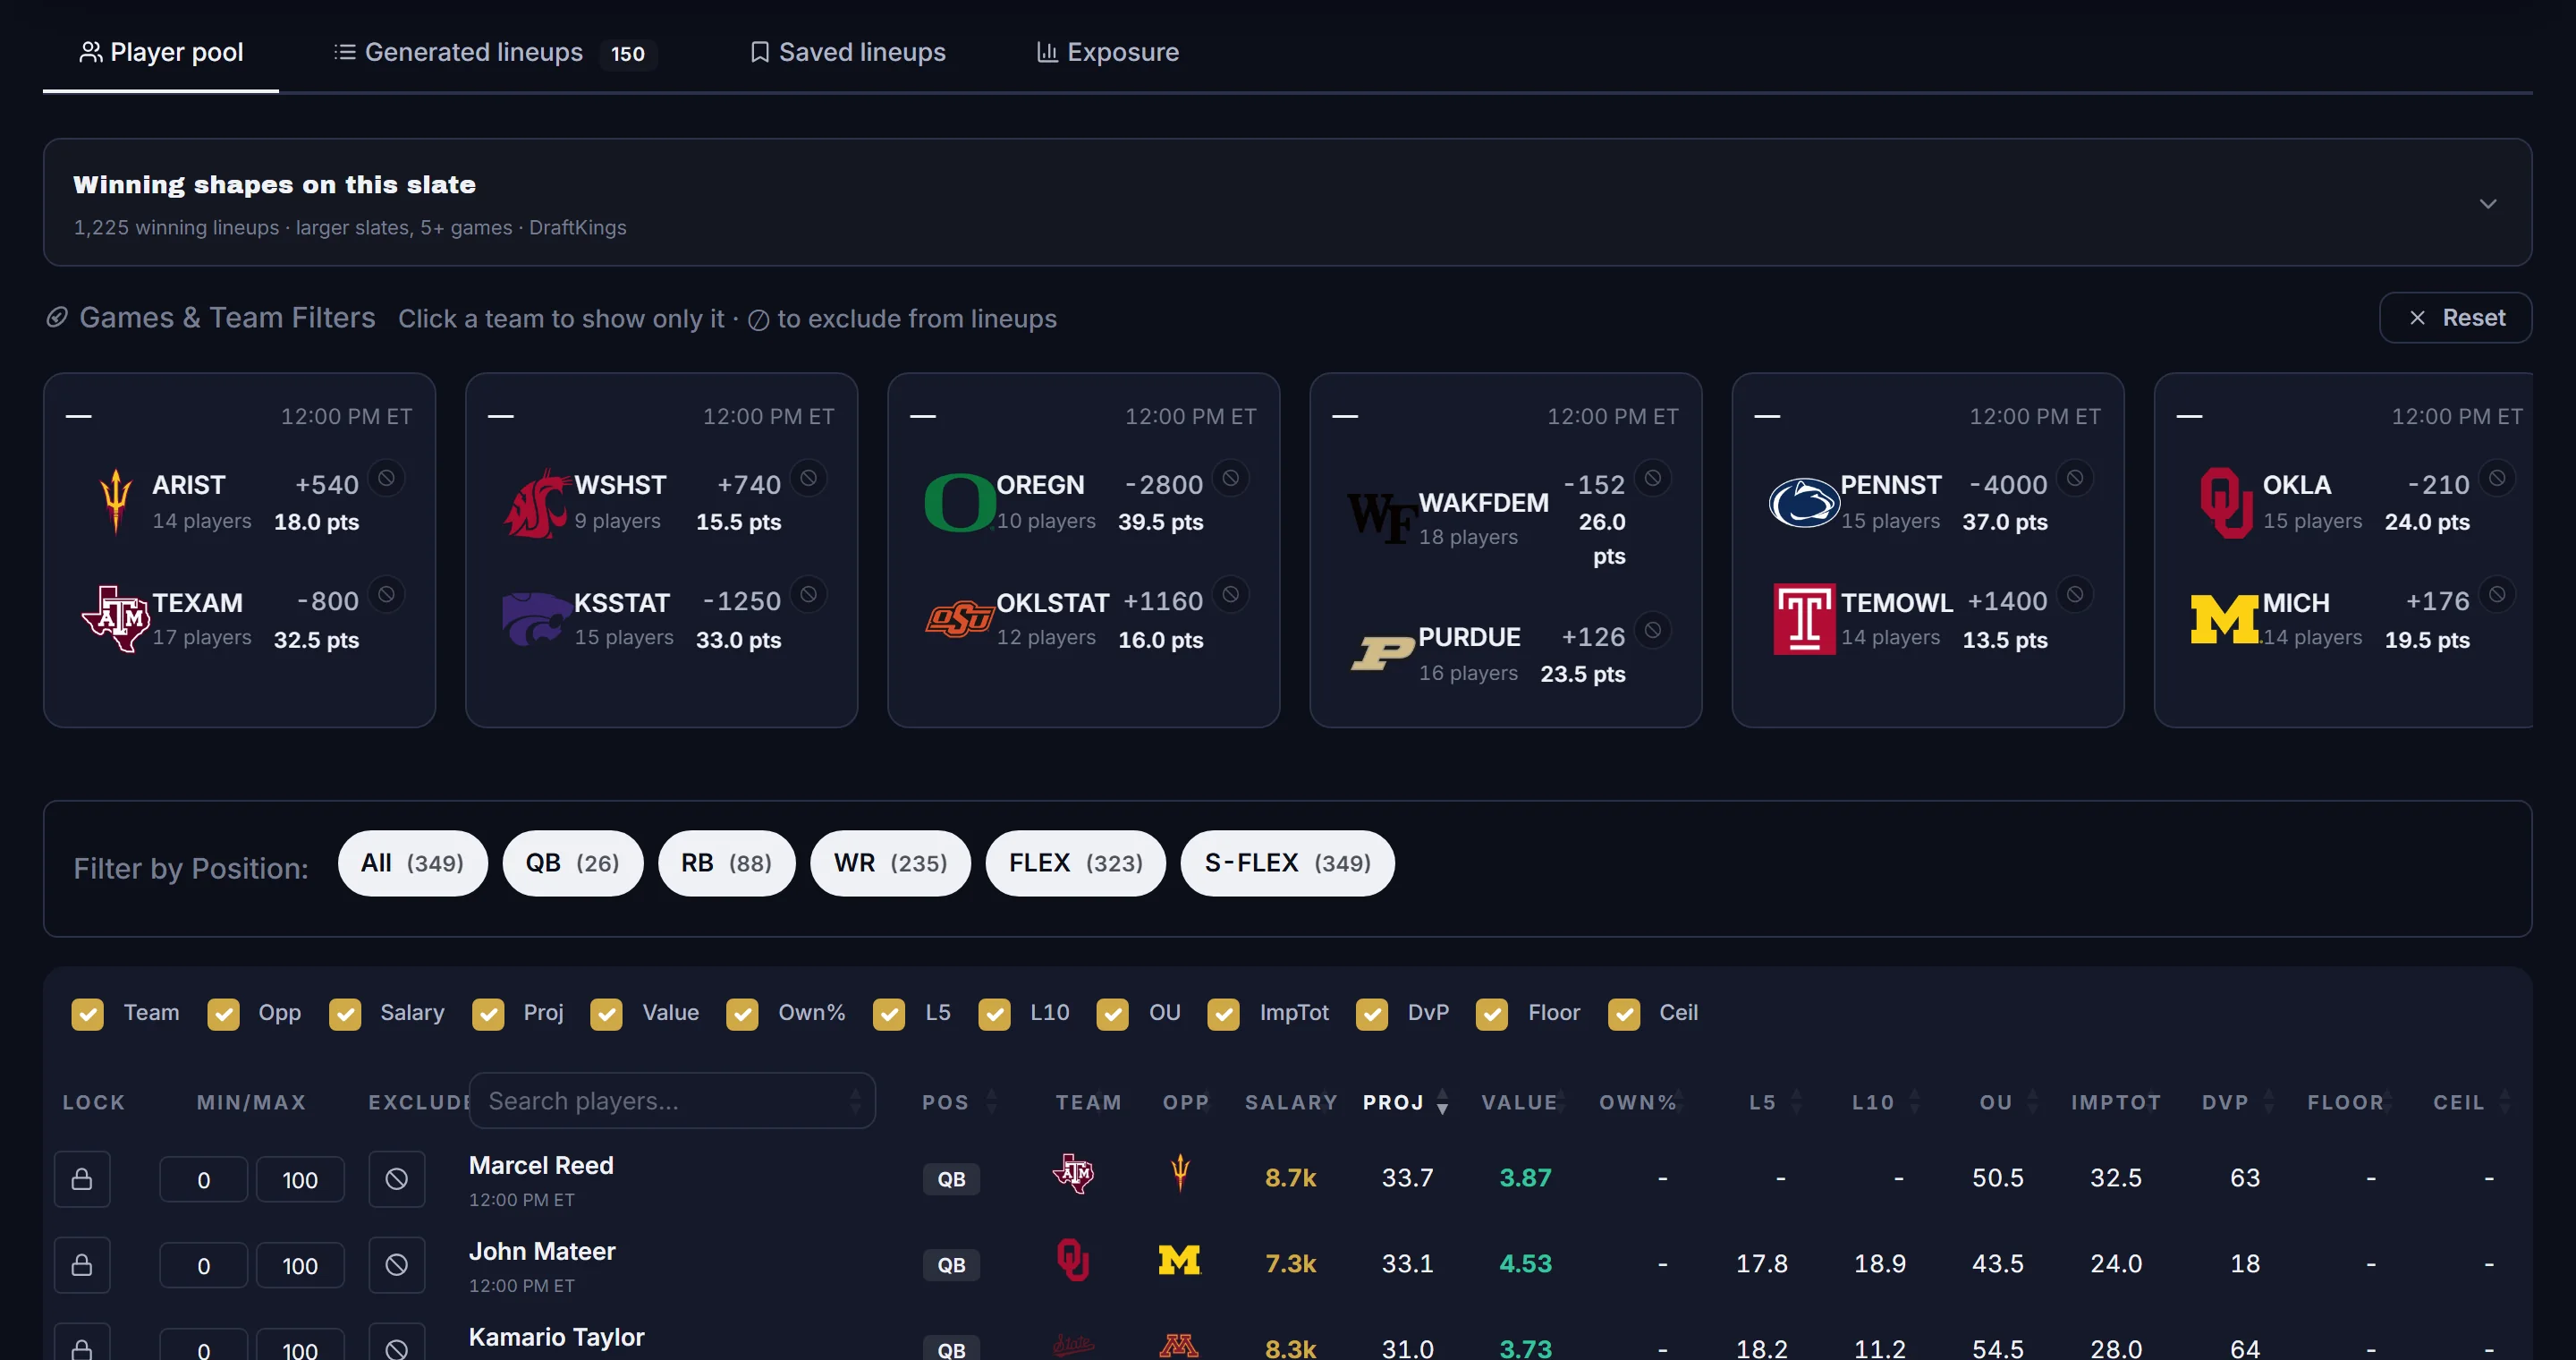Edit Marcel Reed min exposure field

tap(203, 1180)
